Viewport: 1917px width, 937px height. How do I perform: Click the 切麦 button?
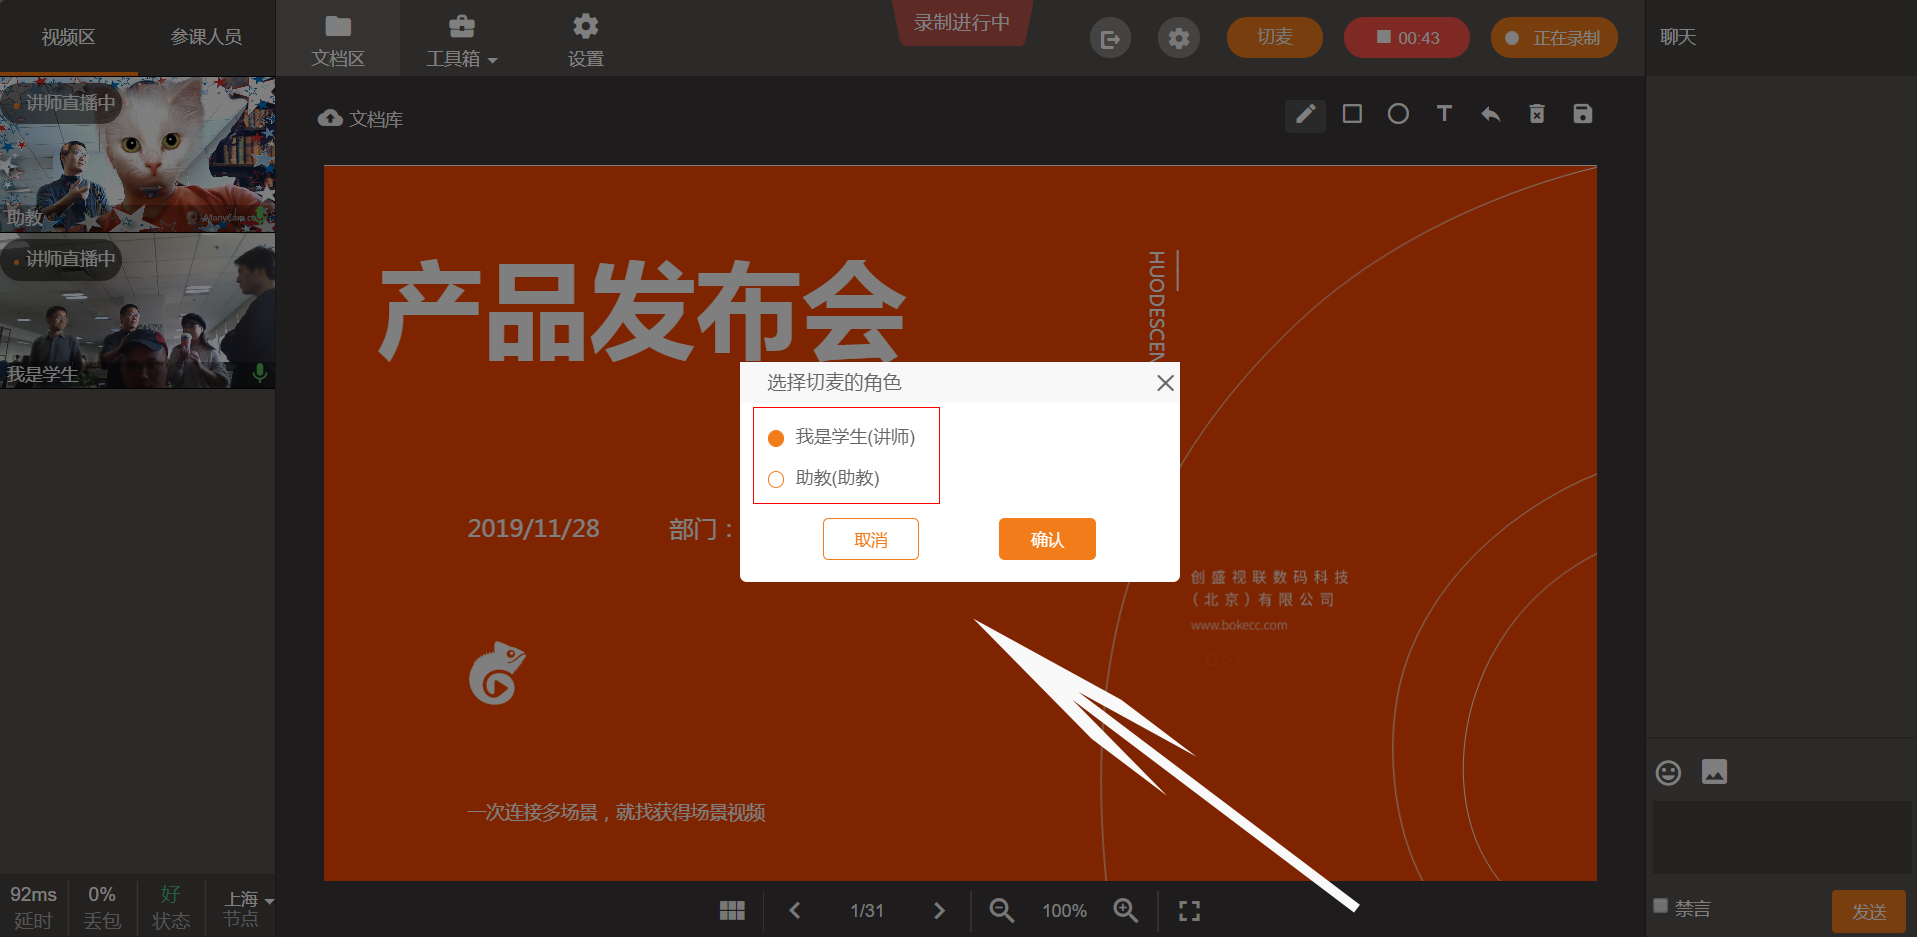coord(1275,37)
